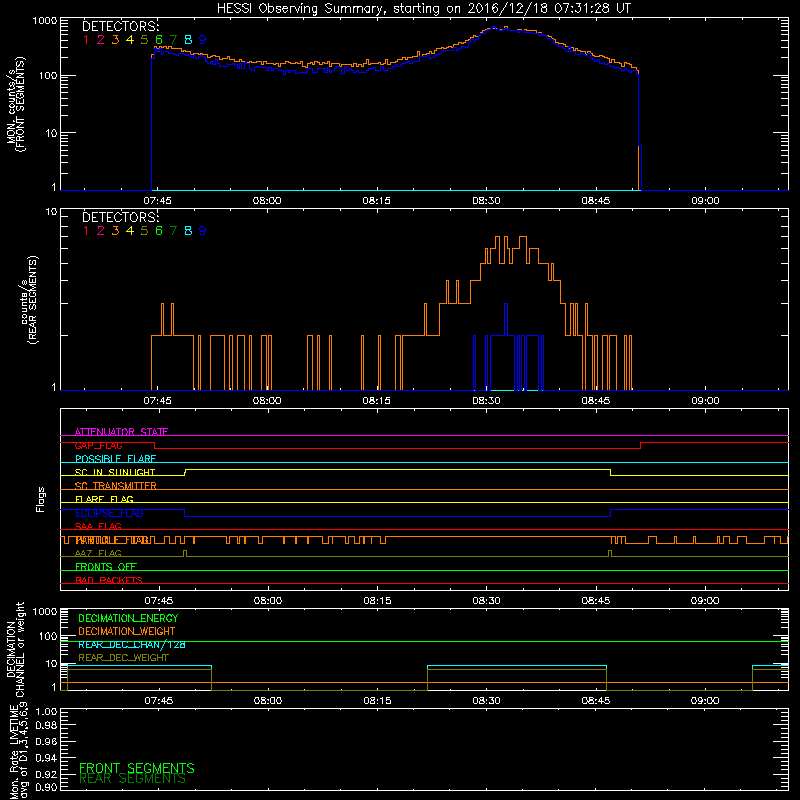Click 08:00 tick under rear segments plot
The height and width of the screenshot is (800, 800).
(x=267, y=401)
